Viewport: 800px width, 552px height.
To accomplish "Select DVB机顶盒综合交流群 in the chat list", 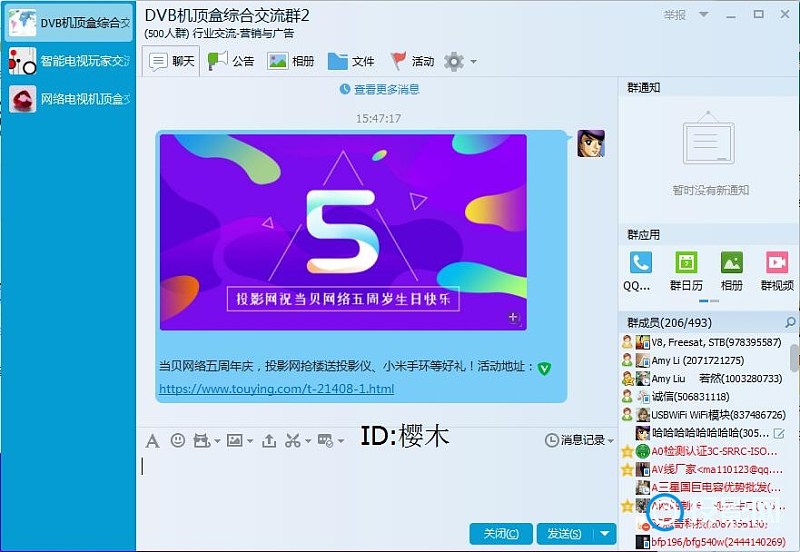I will tap(68, 22).
